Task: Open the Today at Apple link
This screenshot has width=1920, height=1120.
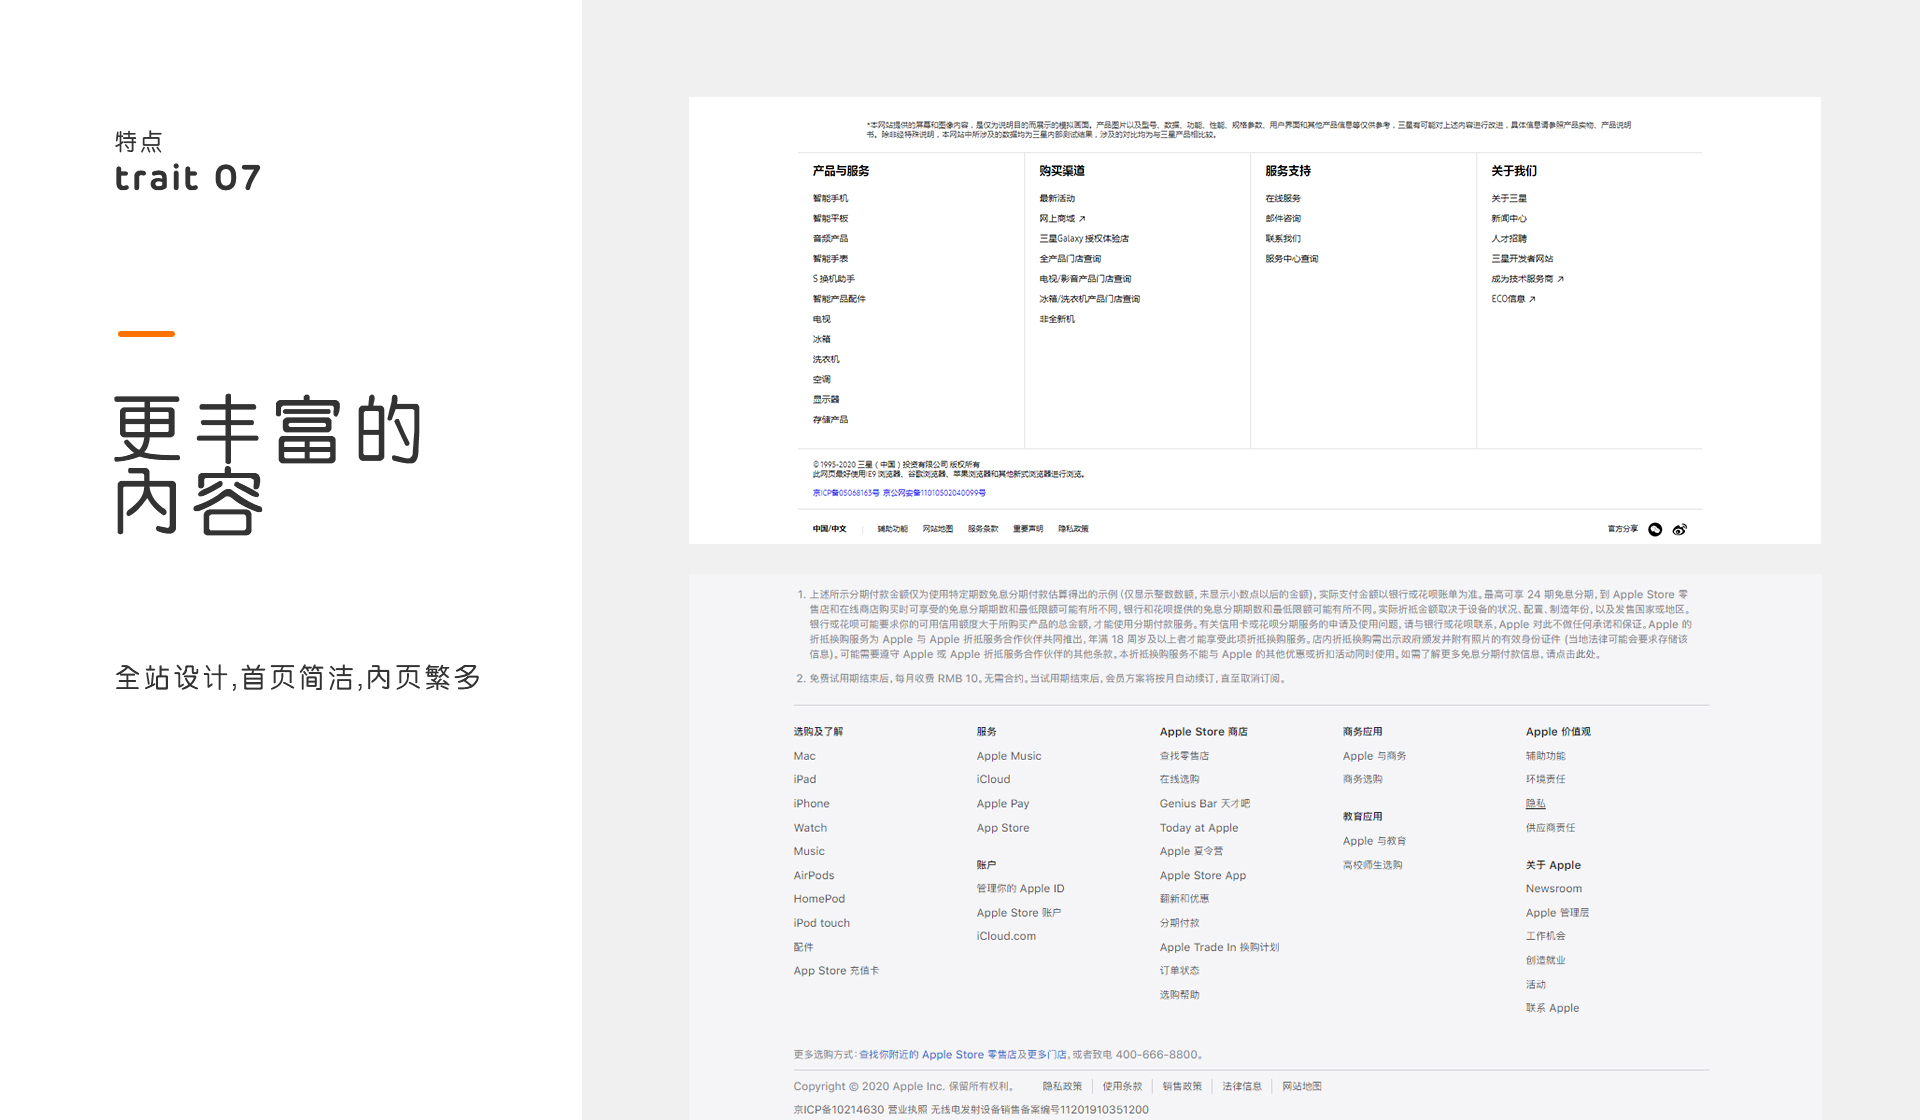Action: click(1199, 828)
